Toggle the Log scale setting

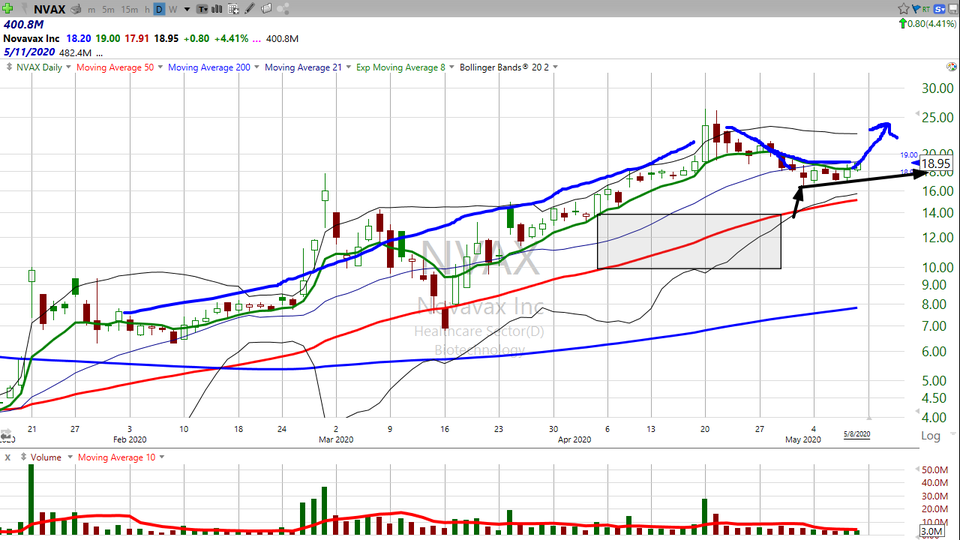(929, 437)
